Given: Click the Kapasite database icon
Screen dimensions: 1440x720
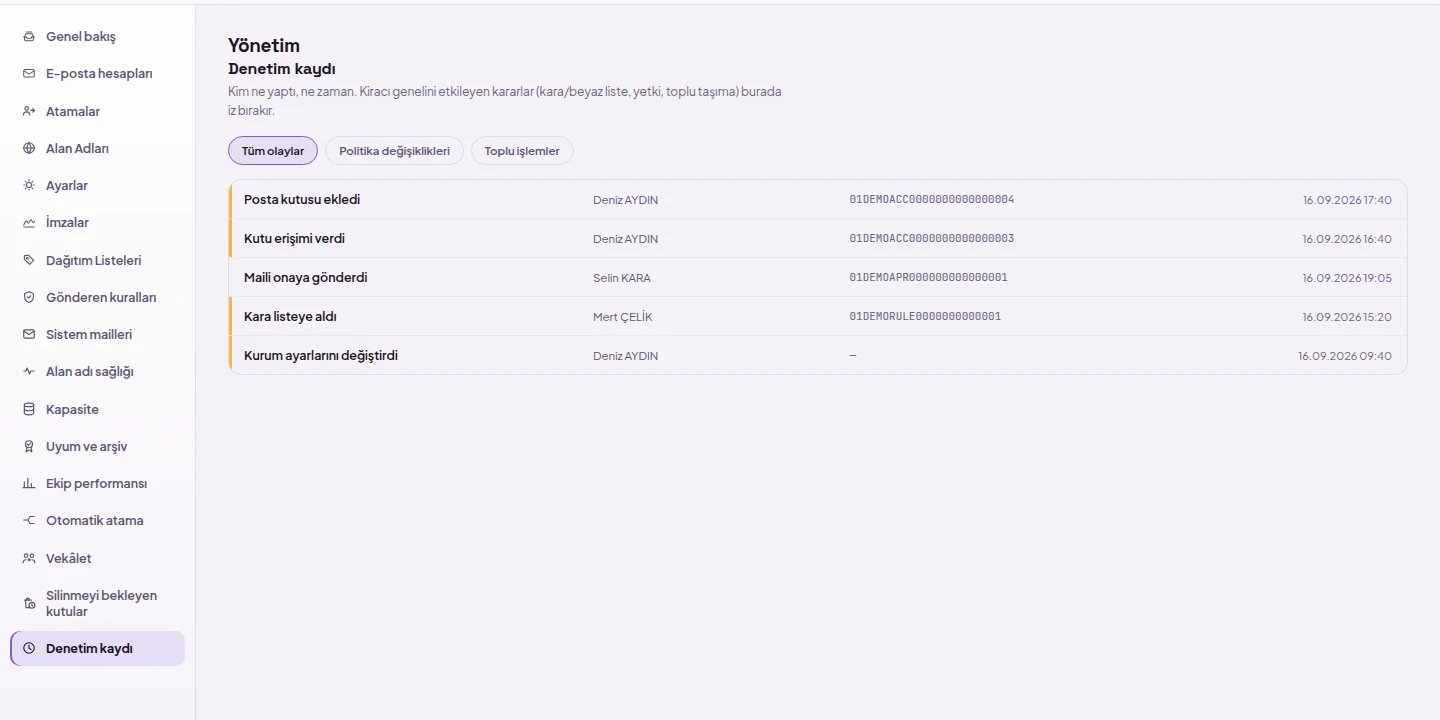Looking at the screenshot, I should (x=29, y=409).
